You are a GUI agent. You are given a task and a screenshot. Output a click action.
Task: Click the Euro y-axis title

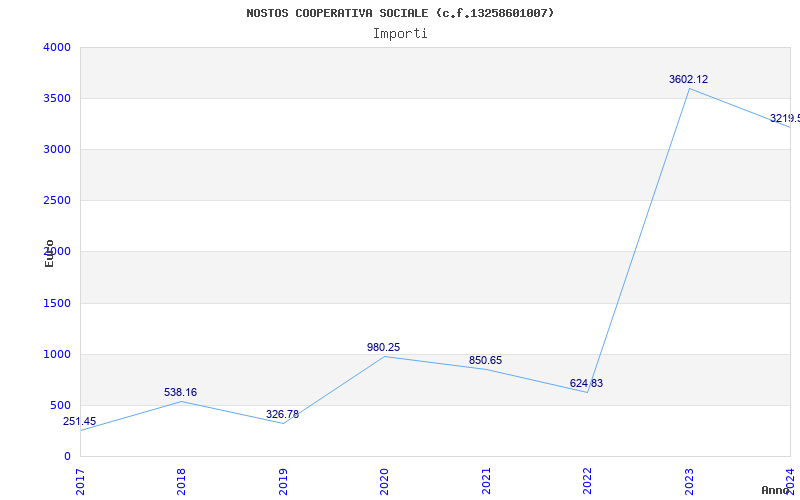click(49, 253)
